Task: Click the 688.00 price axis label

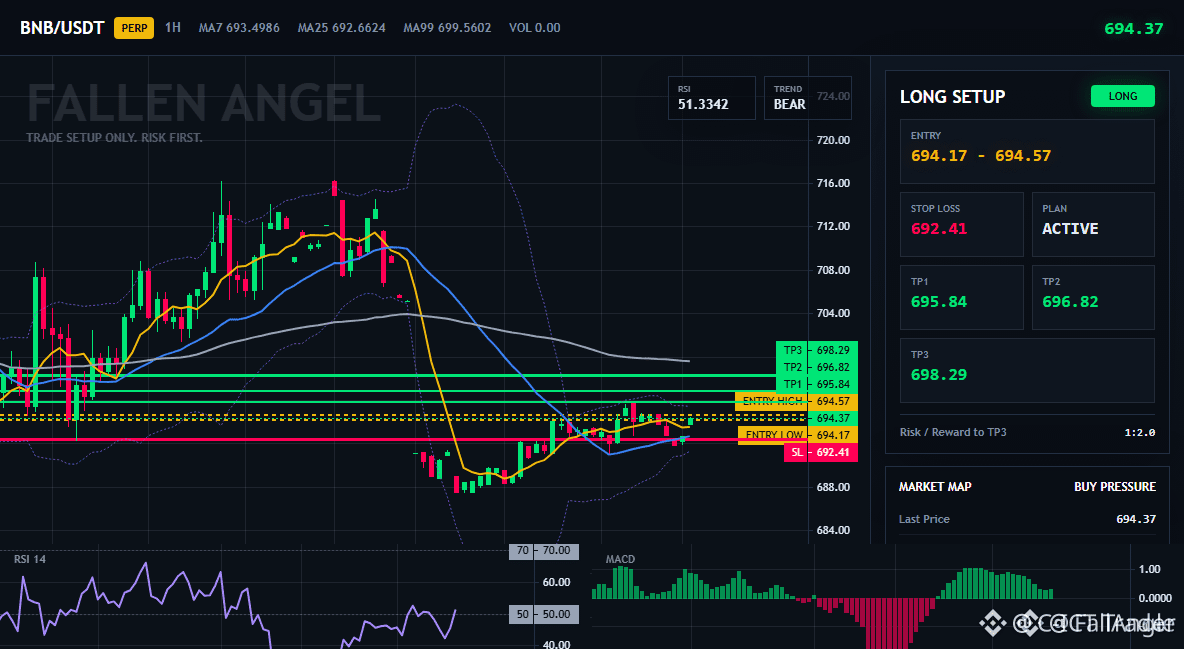Action: pos(833,487)
